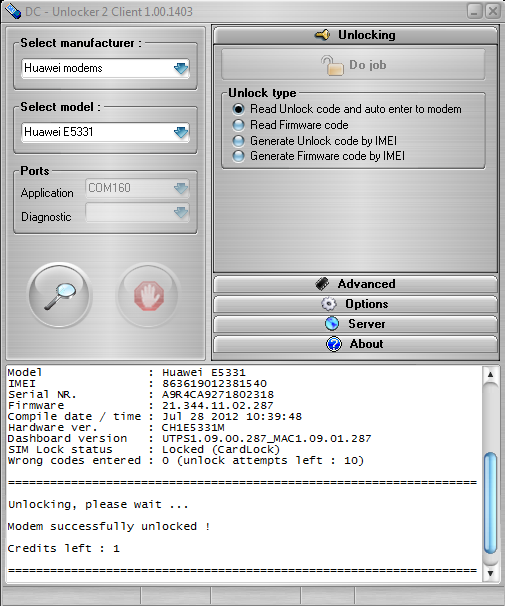The image size is (505, 606).
Task: Click the 'Unlocking, please wait ...' line
Action: (98, 505)
